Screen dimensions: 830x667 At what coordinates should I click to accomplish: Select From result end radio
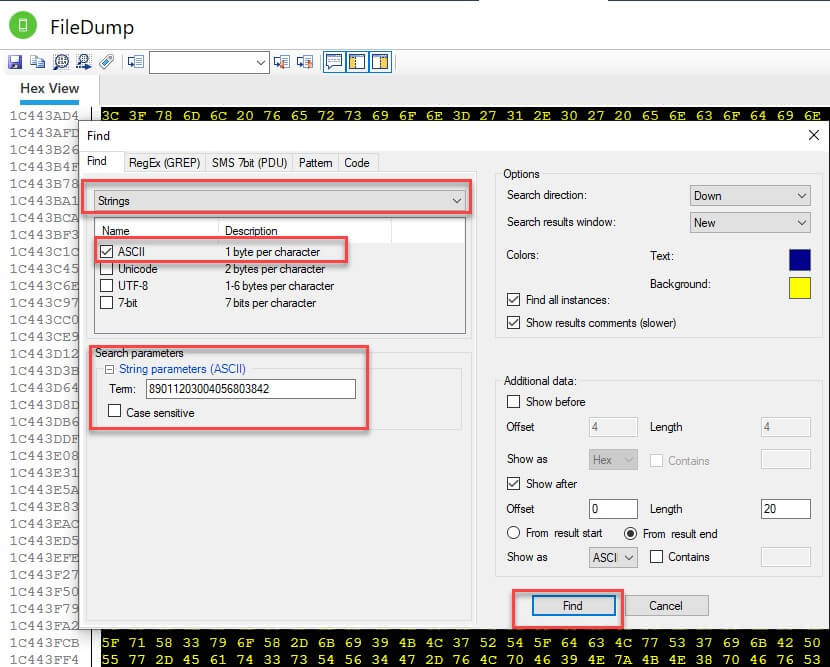[630, 534]
